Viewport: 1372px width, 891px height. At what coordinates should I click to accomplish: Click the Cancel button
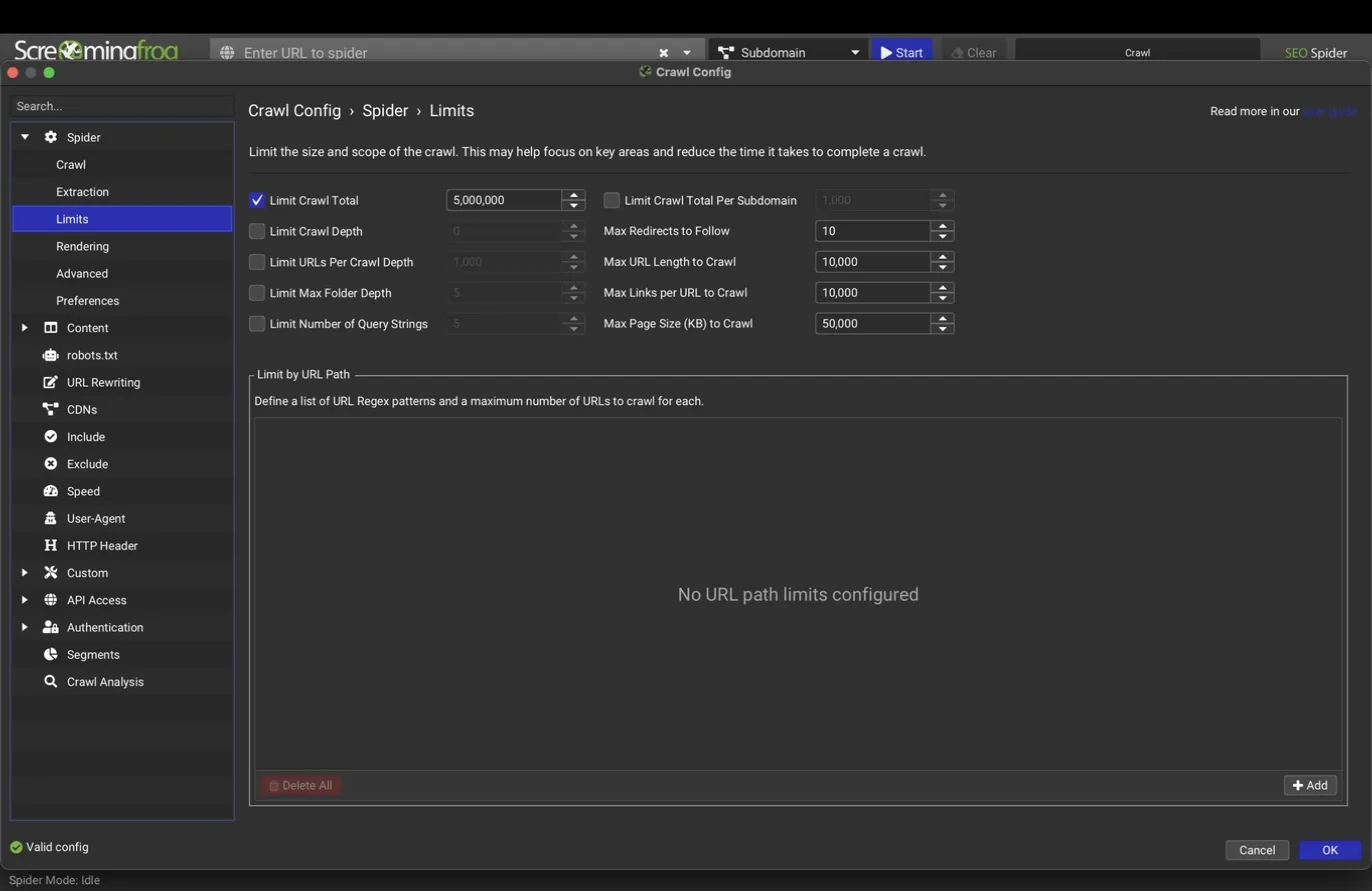tap(1257, 850)
